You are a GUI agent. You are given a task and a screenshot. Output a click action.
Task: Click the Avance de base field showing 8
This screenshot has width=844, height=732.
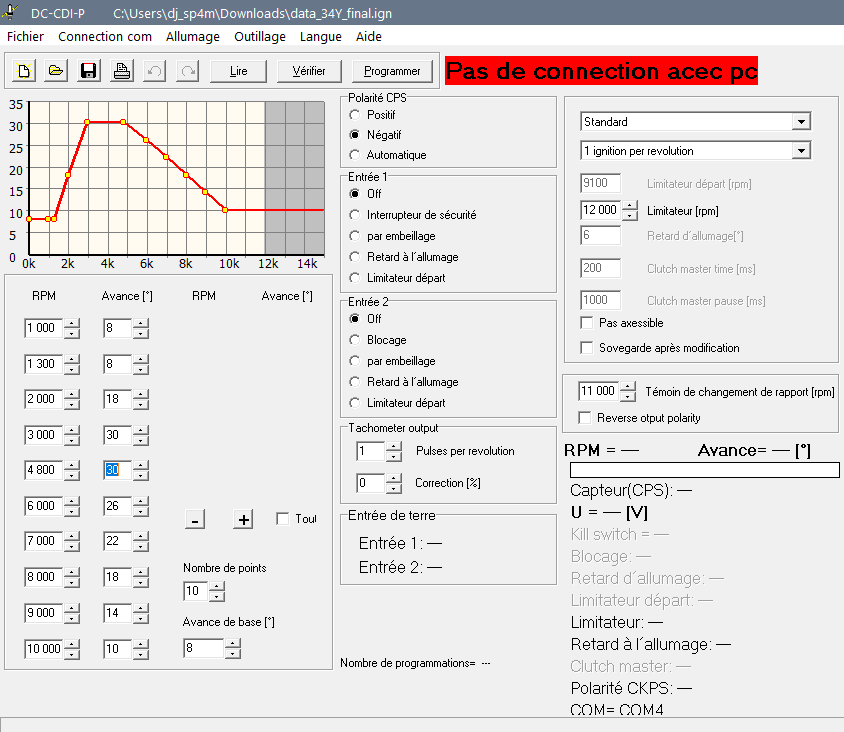point(203,647)
